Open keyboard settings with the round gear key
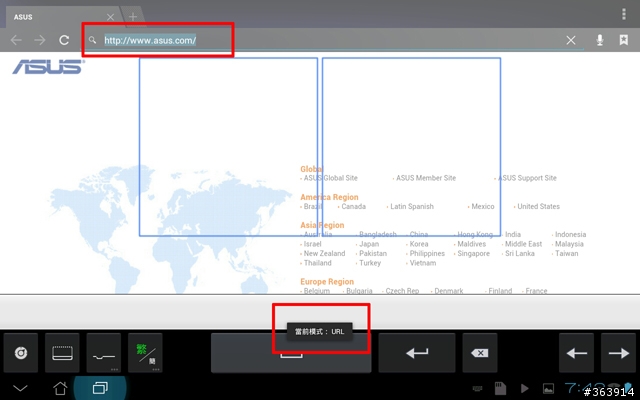Image resolution: width=640 pixels, height=400 pixels. tap(21, 353)
